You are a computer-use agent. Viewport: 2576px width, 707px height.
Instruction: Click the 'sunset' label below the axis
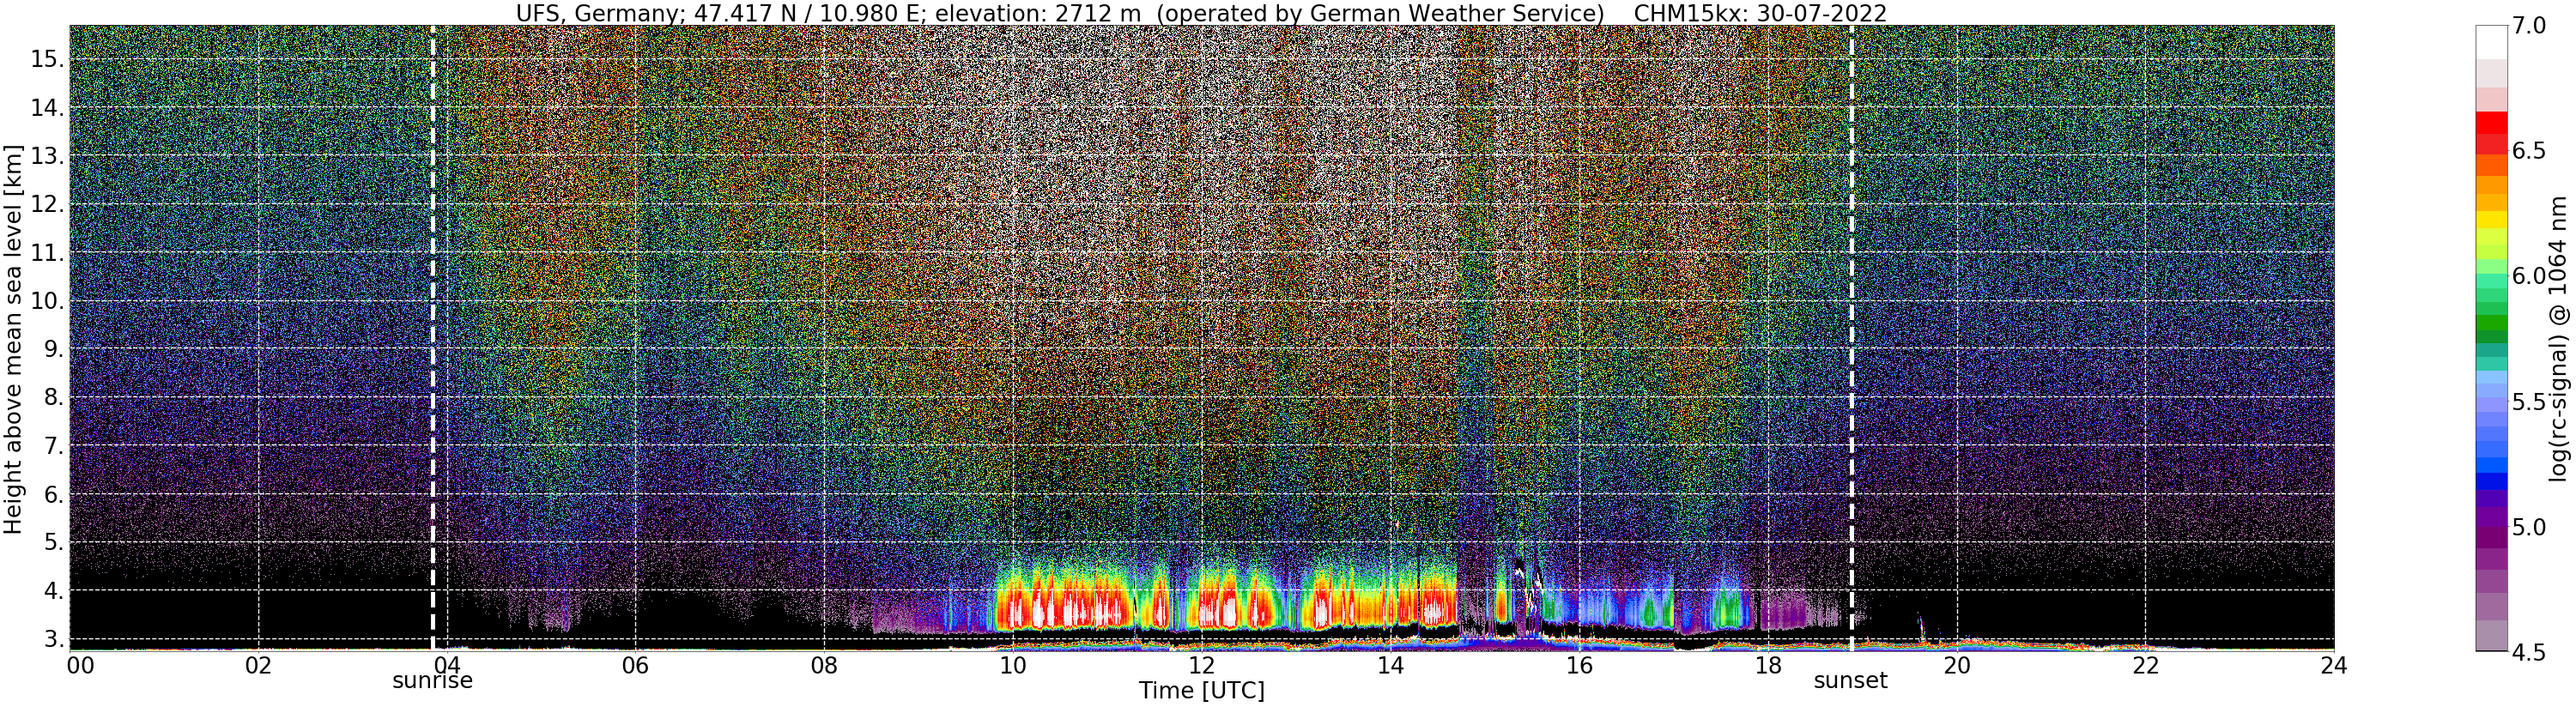point(1851,681)
